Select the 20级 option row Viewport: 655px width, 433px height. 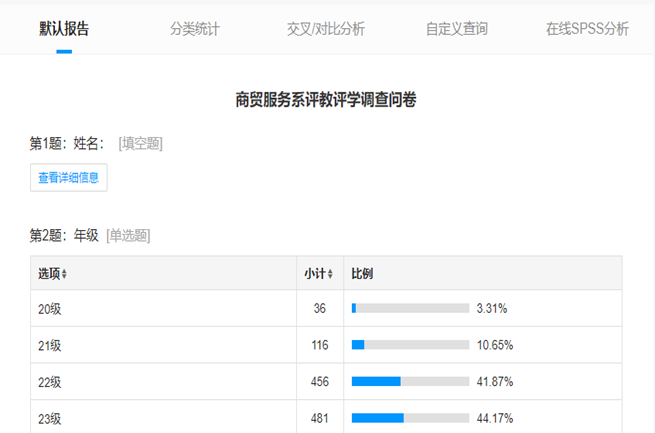pyautogui.click(x=50, y=309)
